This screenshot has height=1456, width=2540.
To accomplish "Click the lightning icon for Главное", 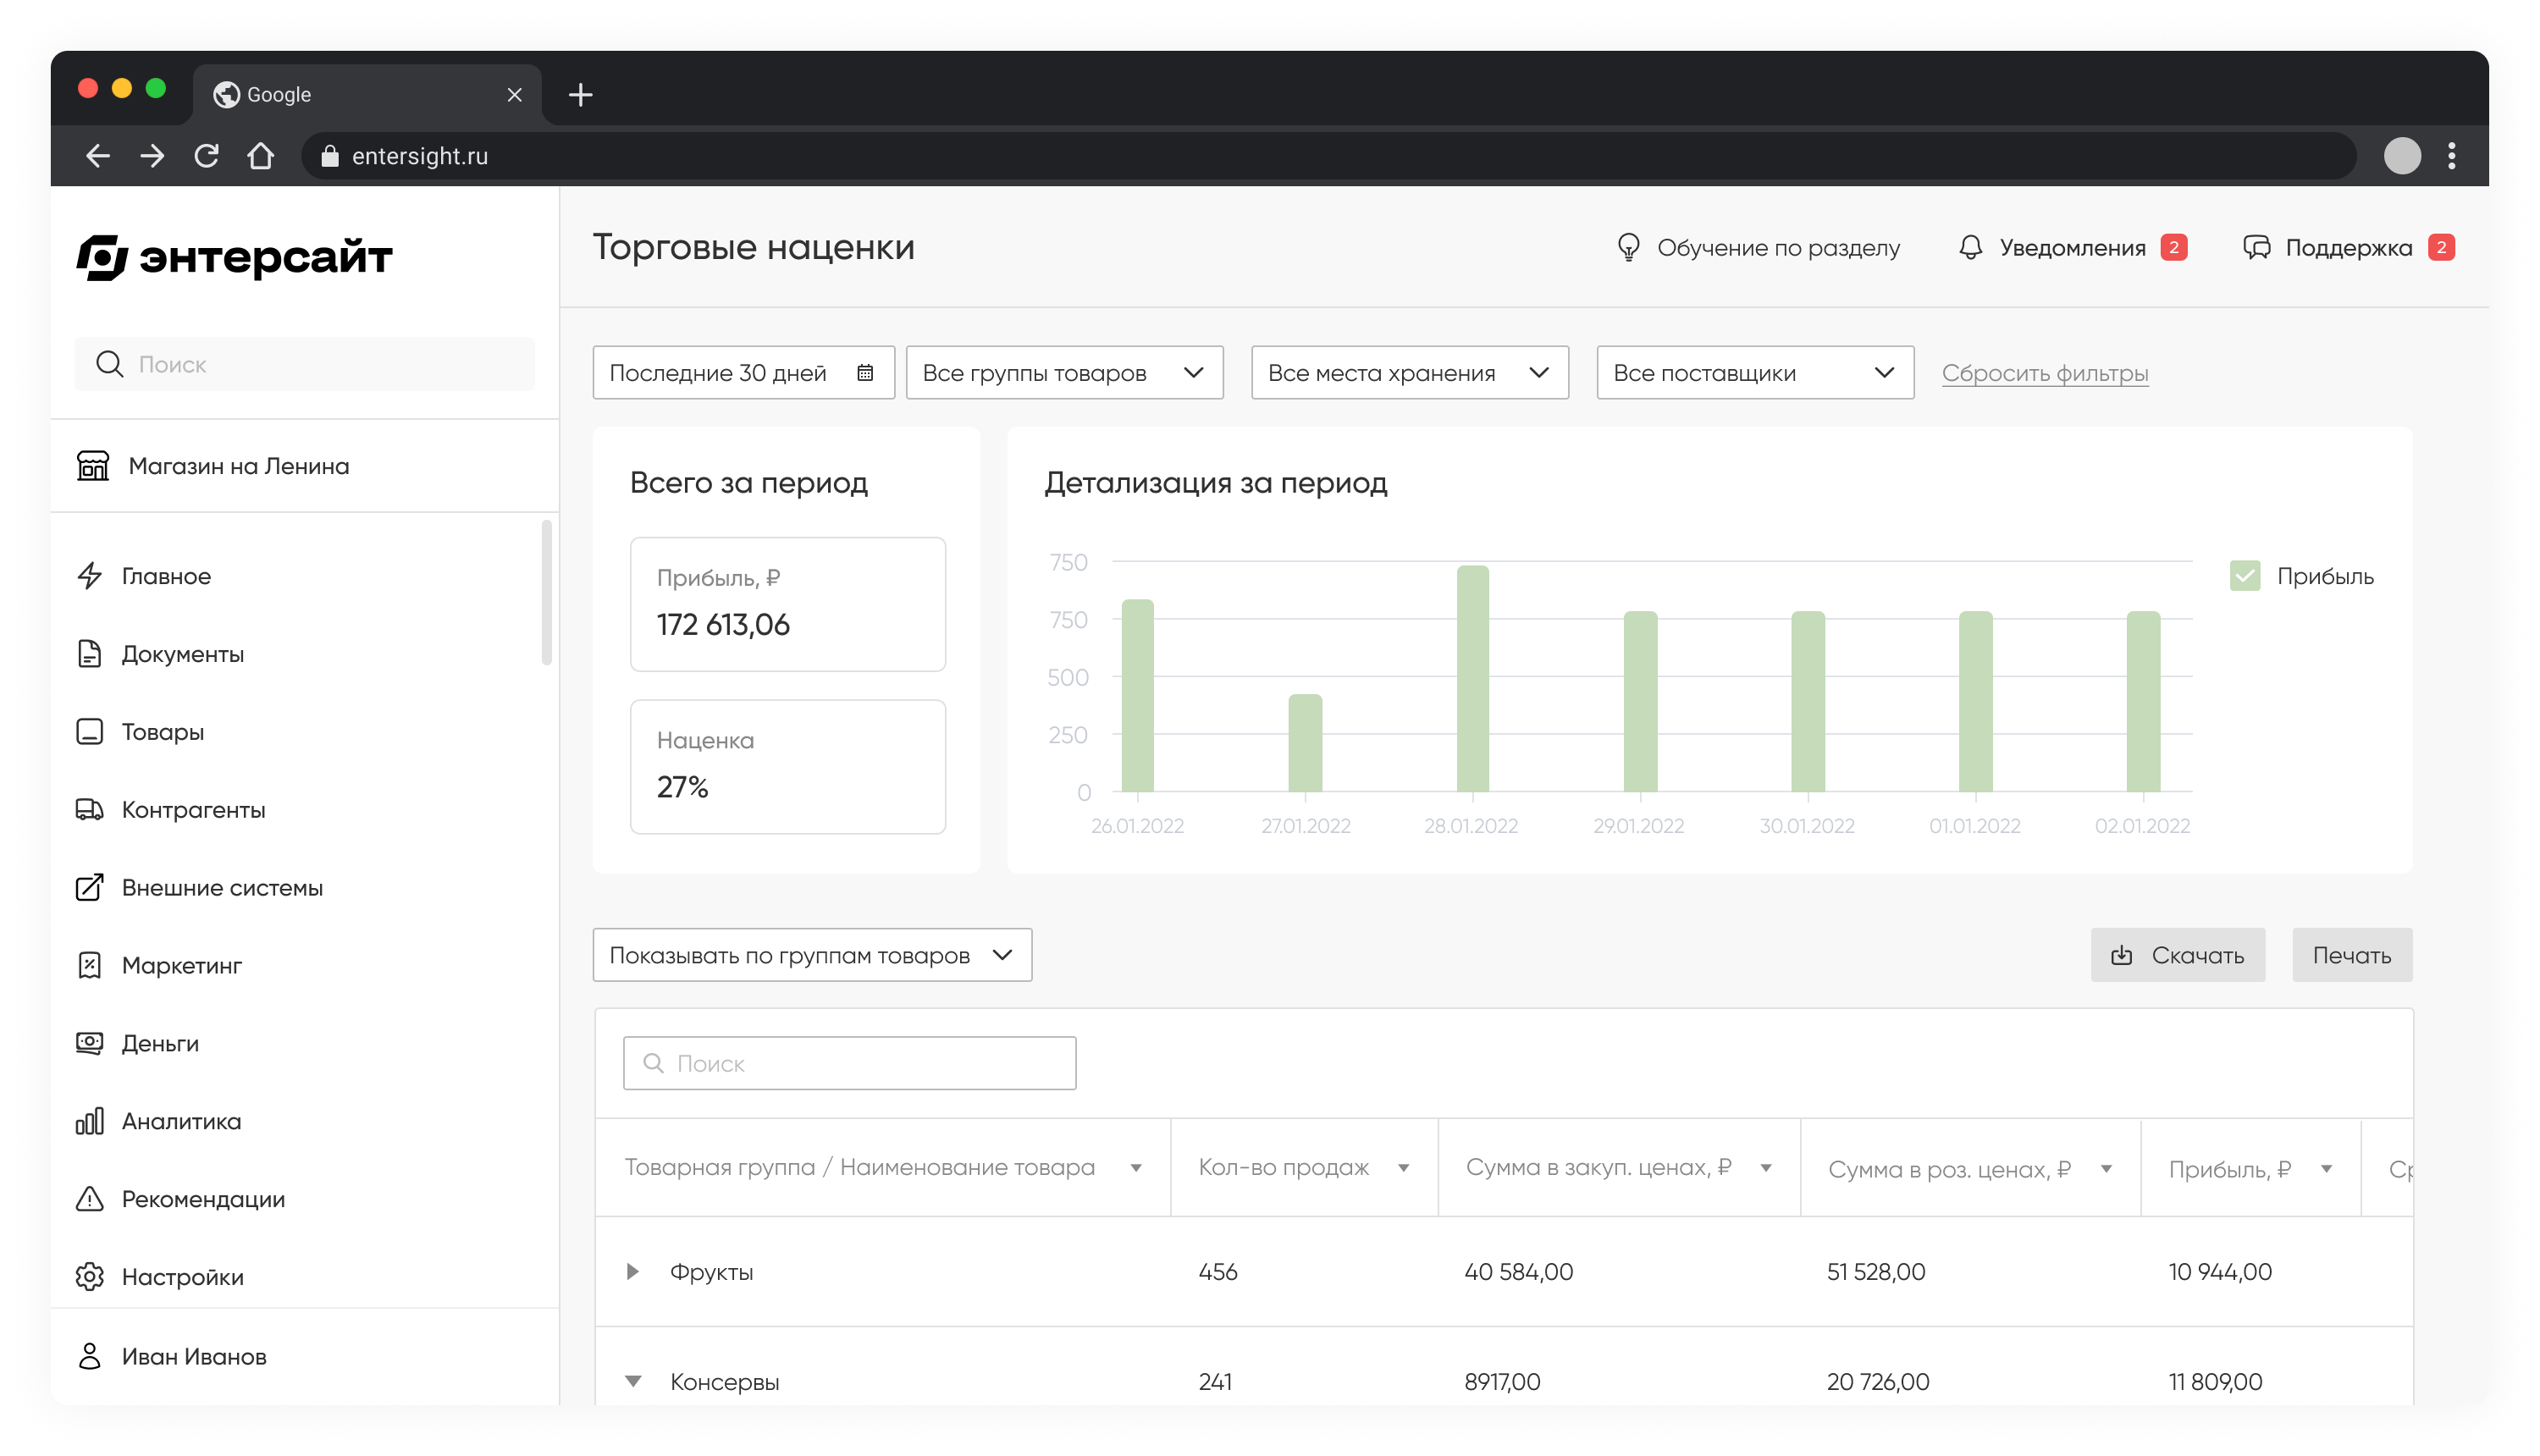I will click(90, 576).
